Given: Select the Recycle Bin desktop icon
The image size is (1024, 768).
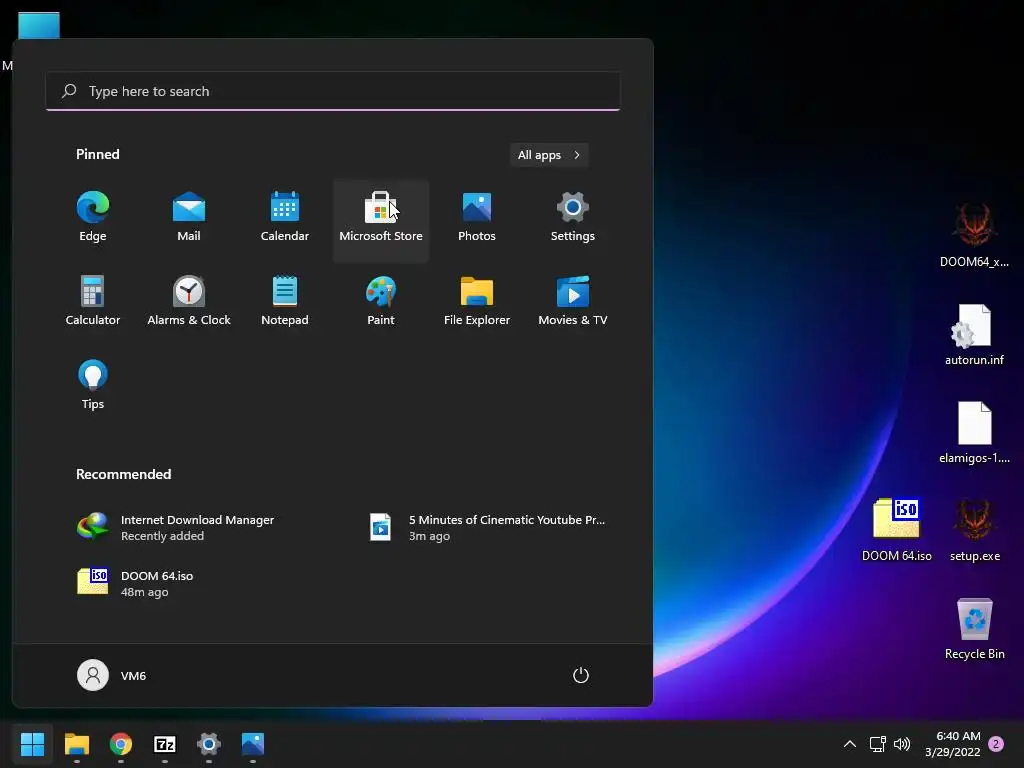Looking at the screenshot, I should click(x=974, y=629).
